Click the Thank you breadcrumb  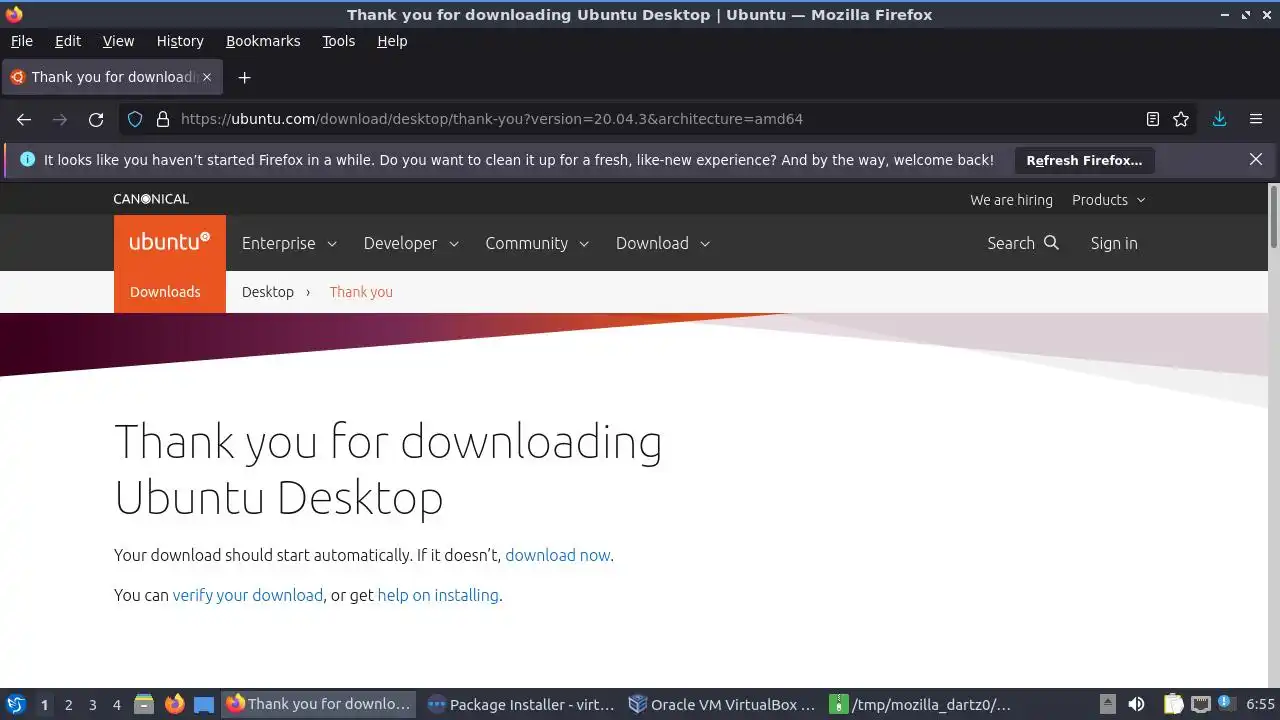pyautogui.click(x=361, y=292)
